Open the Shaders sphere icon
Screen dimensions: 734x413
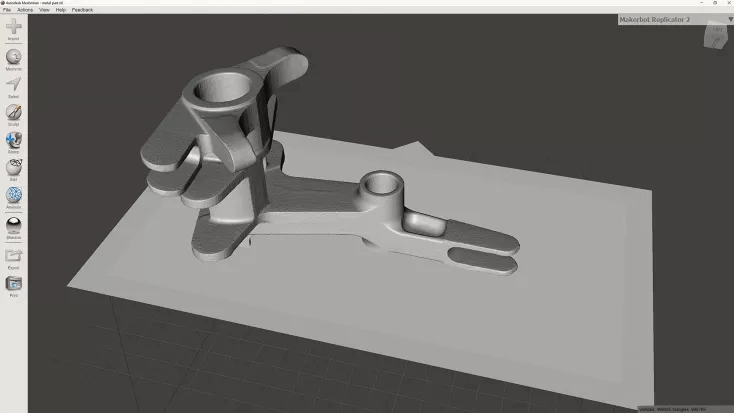pyautogui.click(x=14, y=225)
